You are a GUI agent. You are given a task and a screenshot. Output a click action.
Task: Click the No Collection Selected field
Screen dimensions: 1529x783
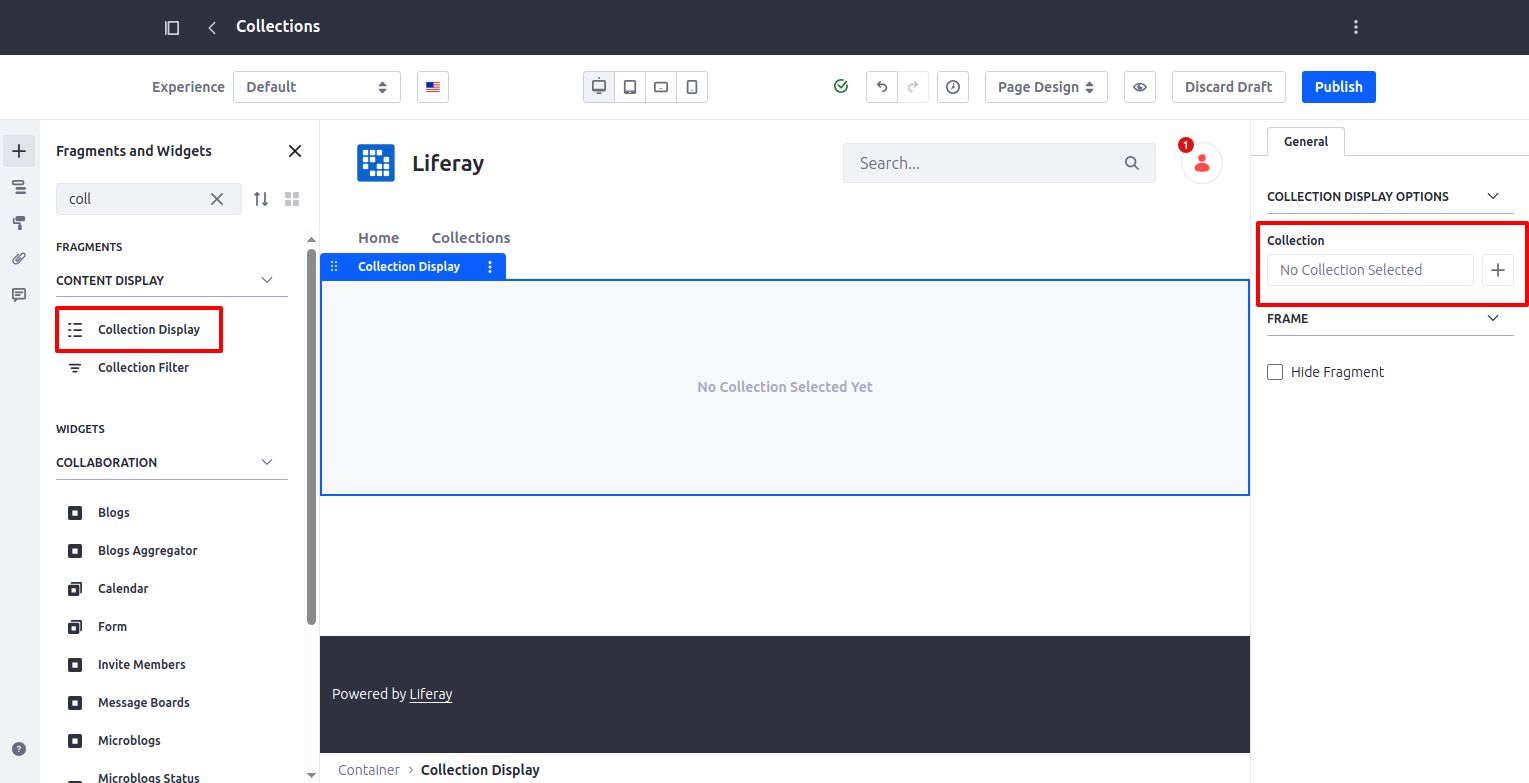pyautogui.click(x=1370, y=270)
